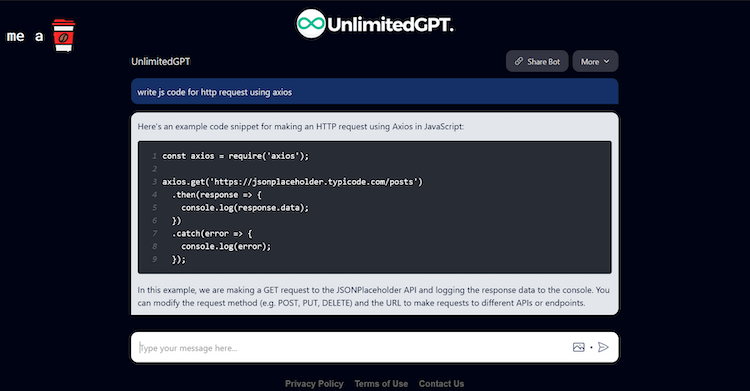750x391 pixels.
Task: Click the Share Bot button
Action: pos(537,61)
